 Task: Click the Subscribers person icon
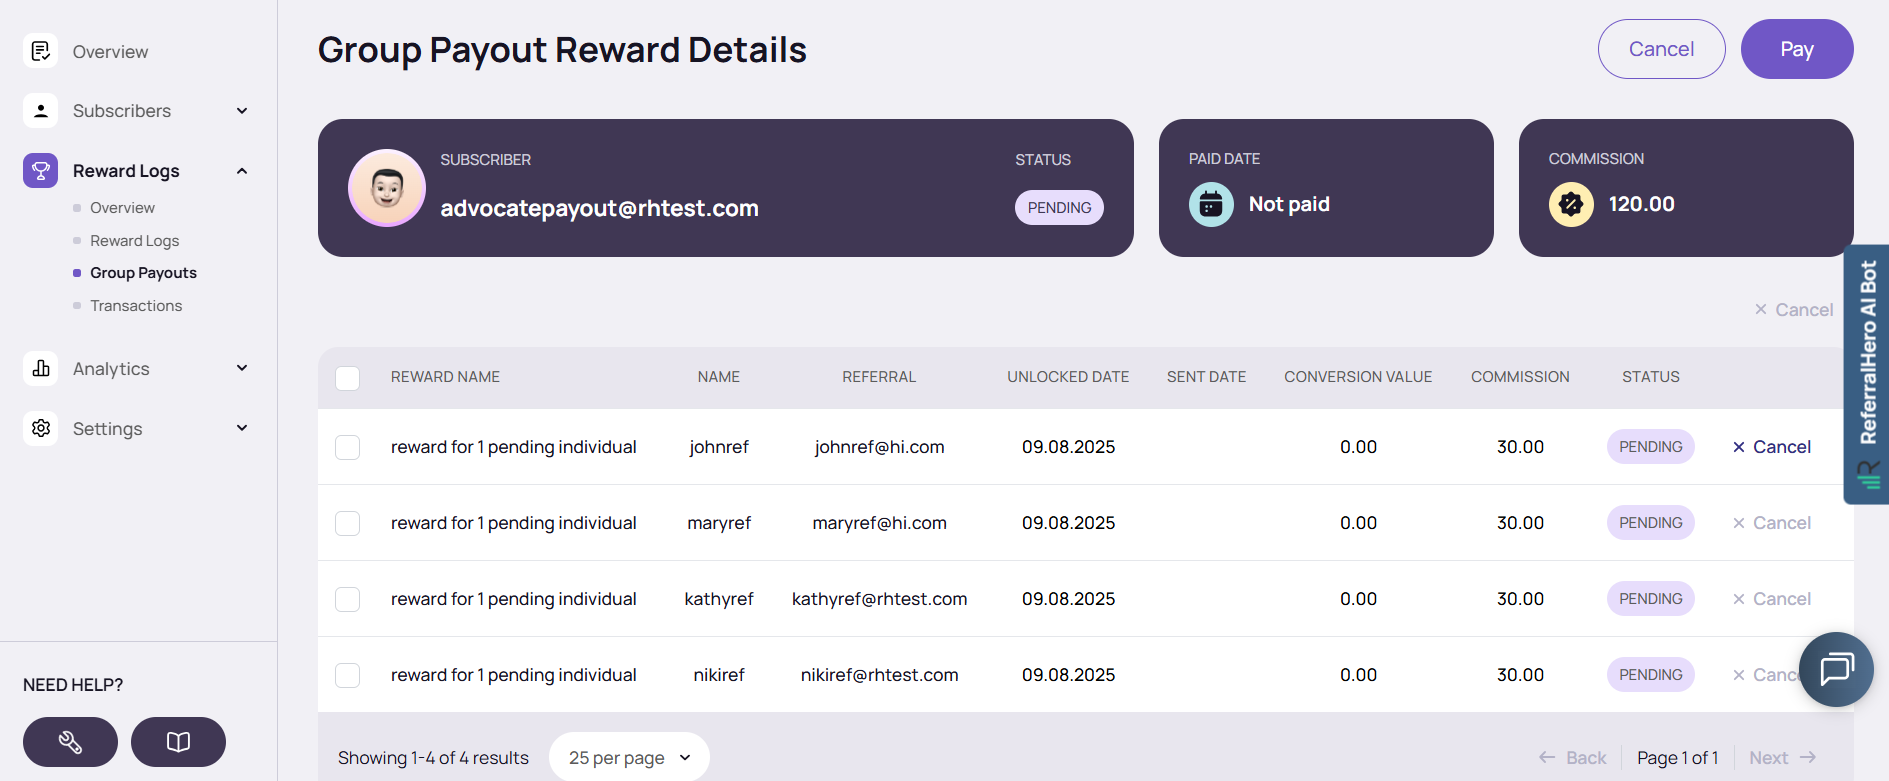click(x=40, y=111)
